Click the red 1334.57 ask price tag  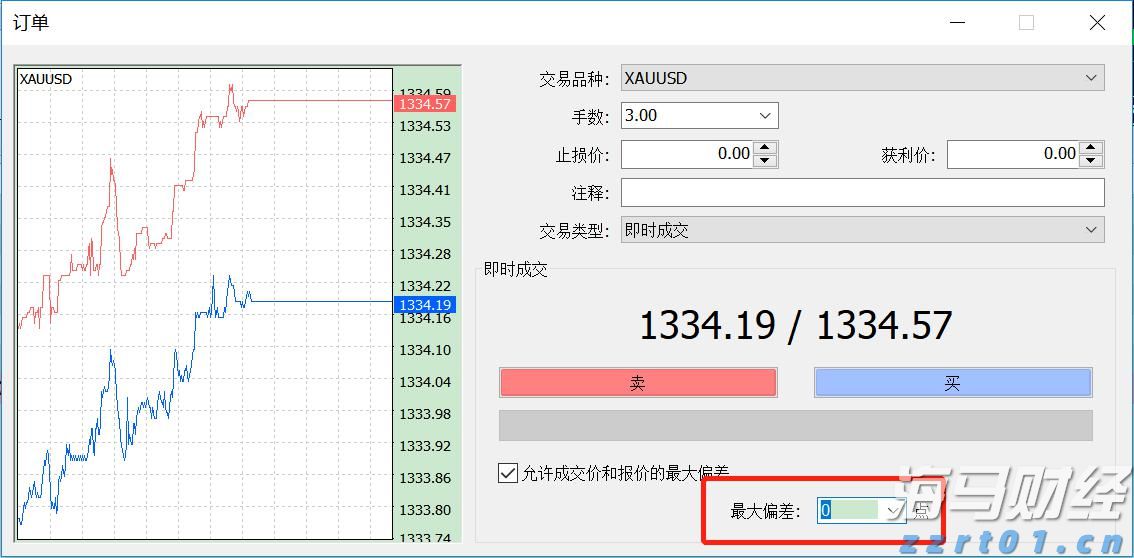click(x=425, y=104)
